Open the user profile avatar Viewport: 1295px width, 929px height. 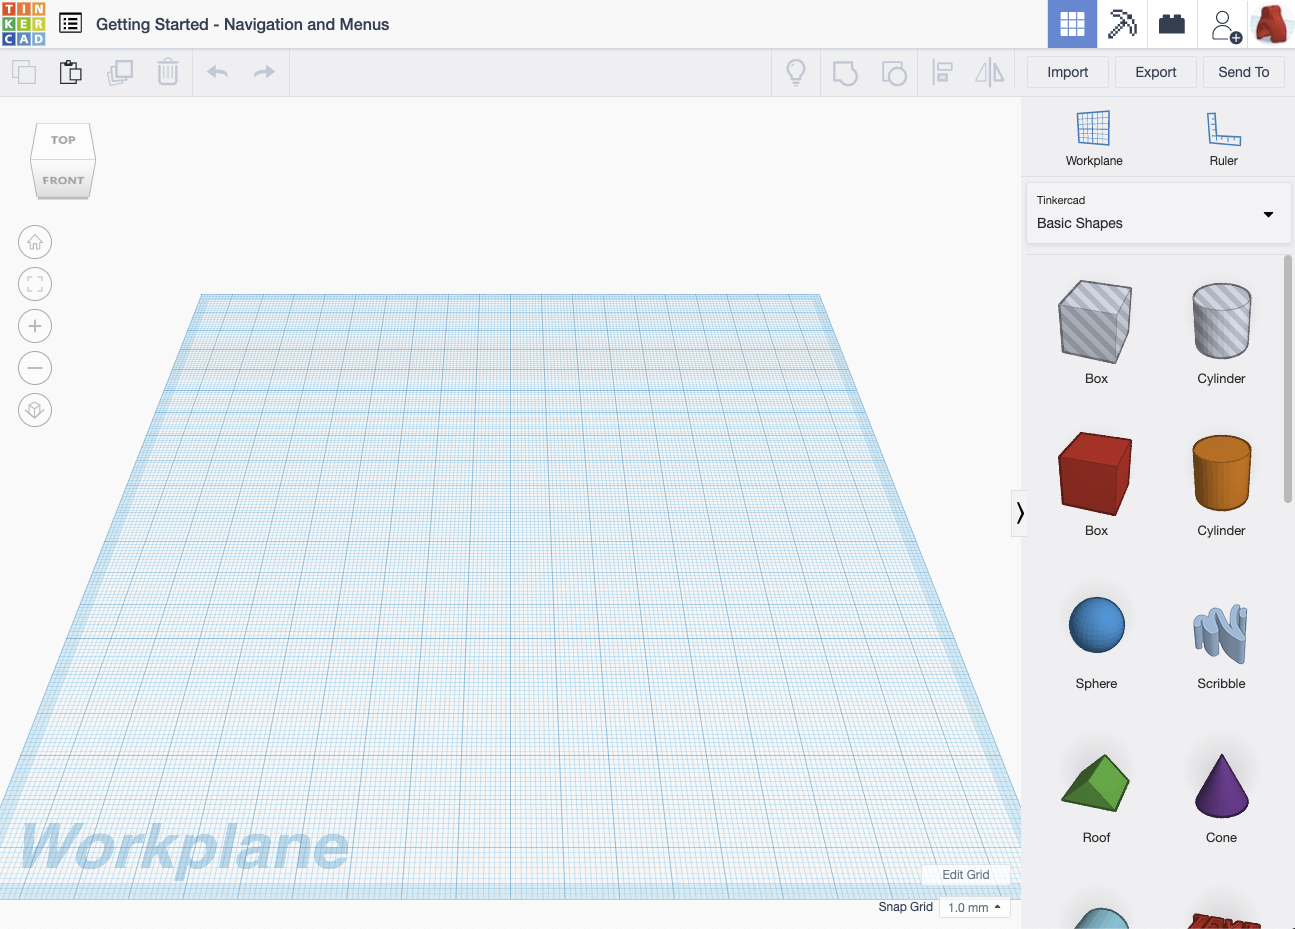tap(1271, 24)
